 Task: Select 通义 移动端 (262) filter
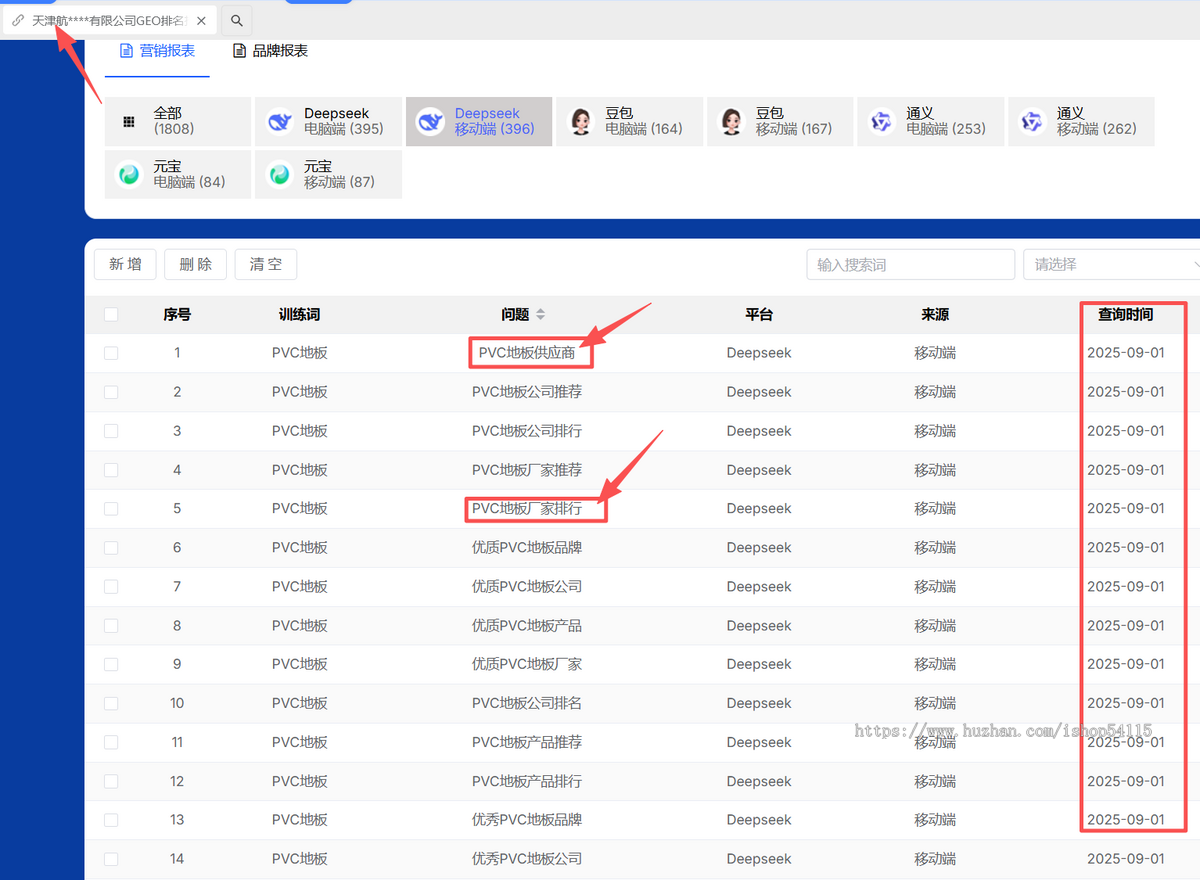coord(1081,122)
